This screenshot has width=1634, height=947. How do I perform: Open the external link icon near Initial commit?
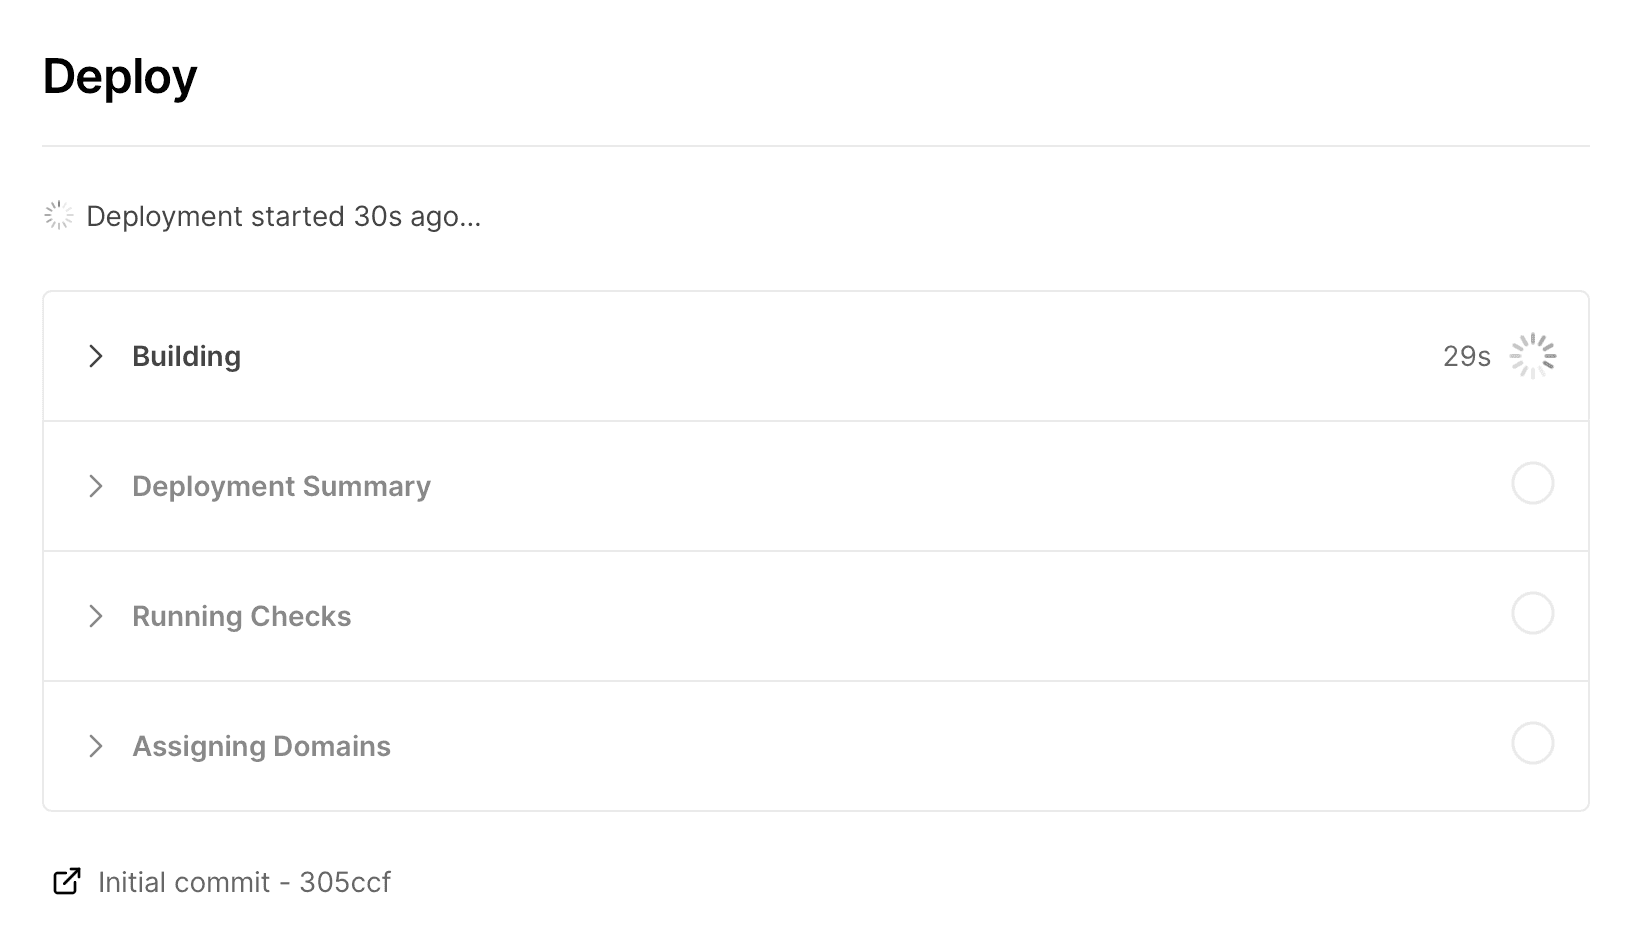pos(67,881)
